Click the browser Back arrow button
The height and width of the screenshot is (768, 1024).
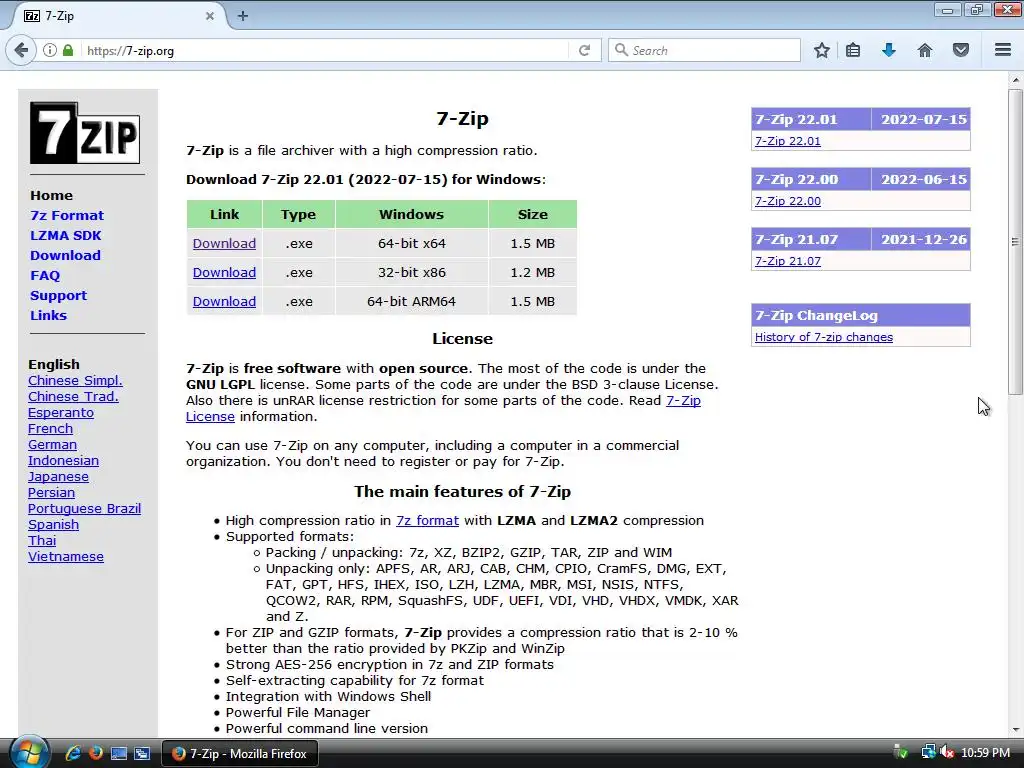21,50
